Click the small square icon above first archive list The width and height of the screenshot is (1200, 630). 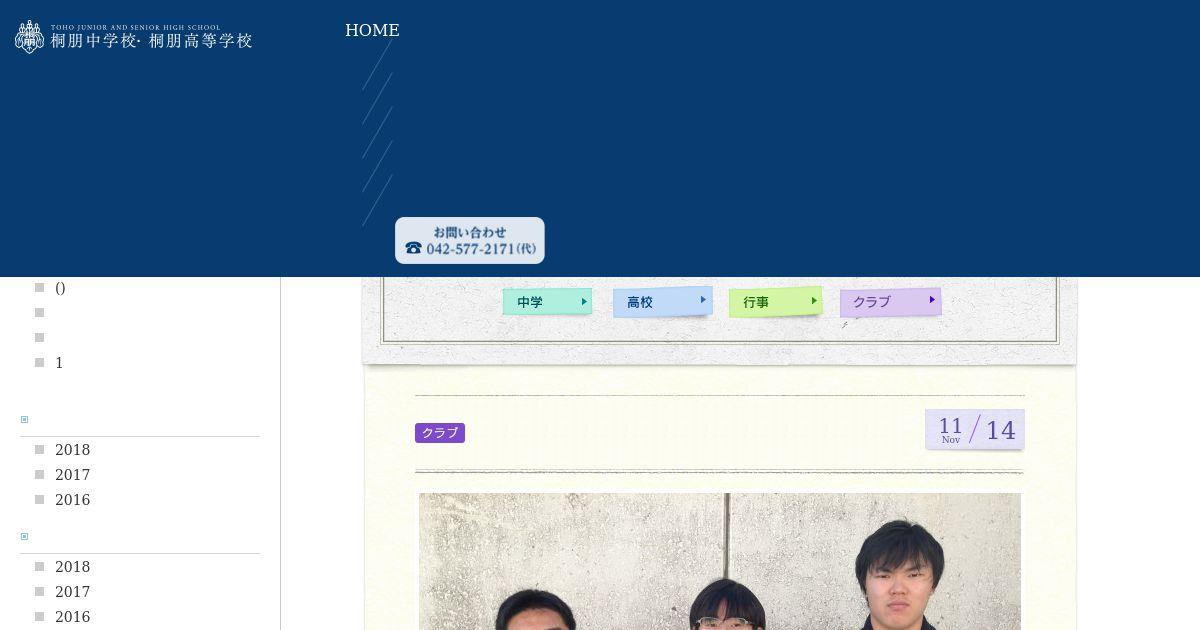coord(24,420)
